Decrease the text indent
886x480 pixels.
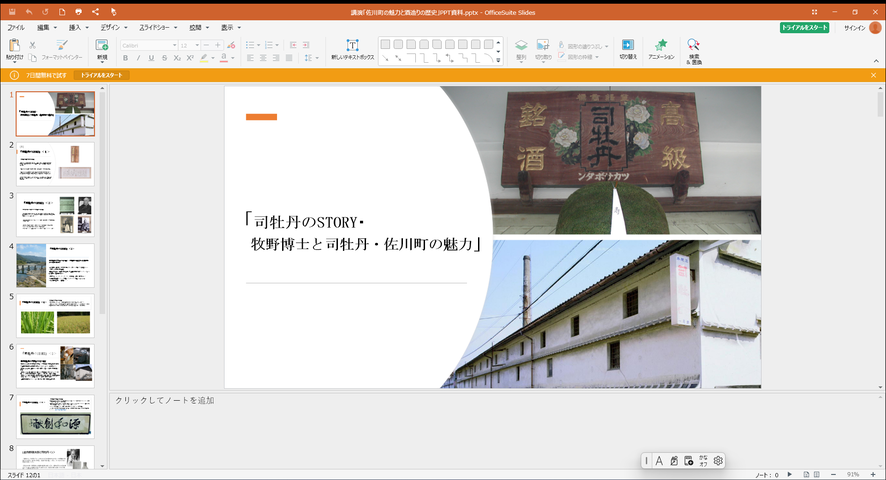293,45
